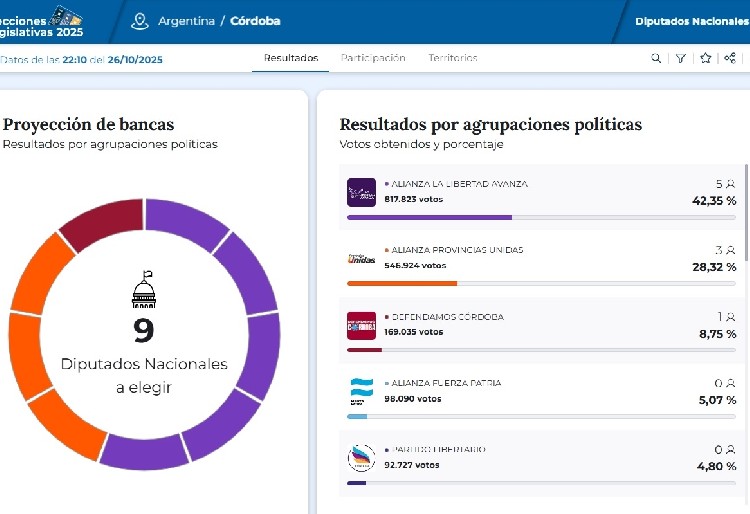Click the location pin icon beside Argentina
Viewport: 750px width, 514px height.
click(x=140, y=21)
